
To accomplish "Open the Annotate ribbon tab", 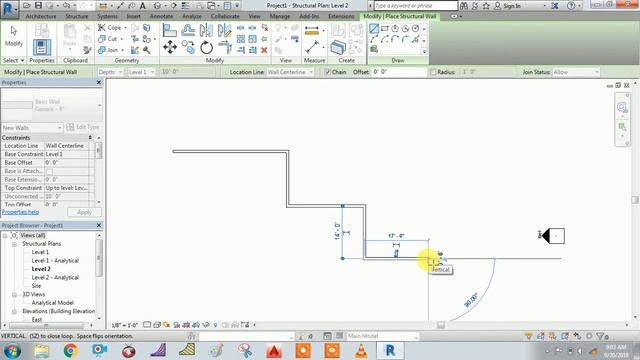I will coord(161,16).
